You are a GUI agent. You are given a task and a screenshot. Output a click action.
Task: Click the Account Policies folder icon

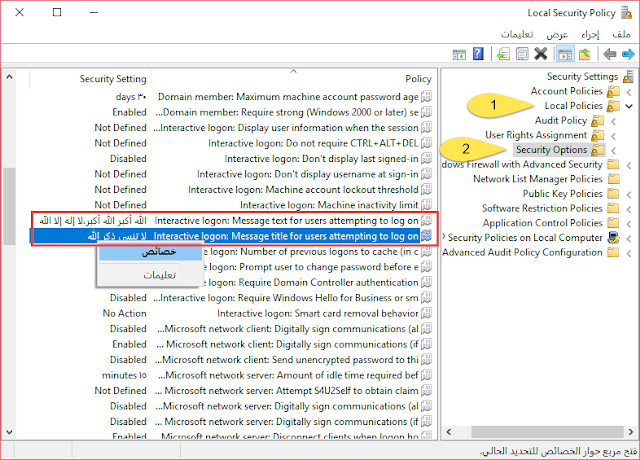click(613, 91)
